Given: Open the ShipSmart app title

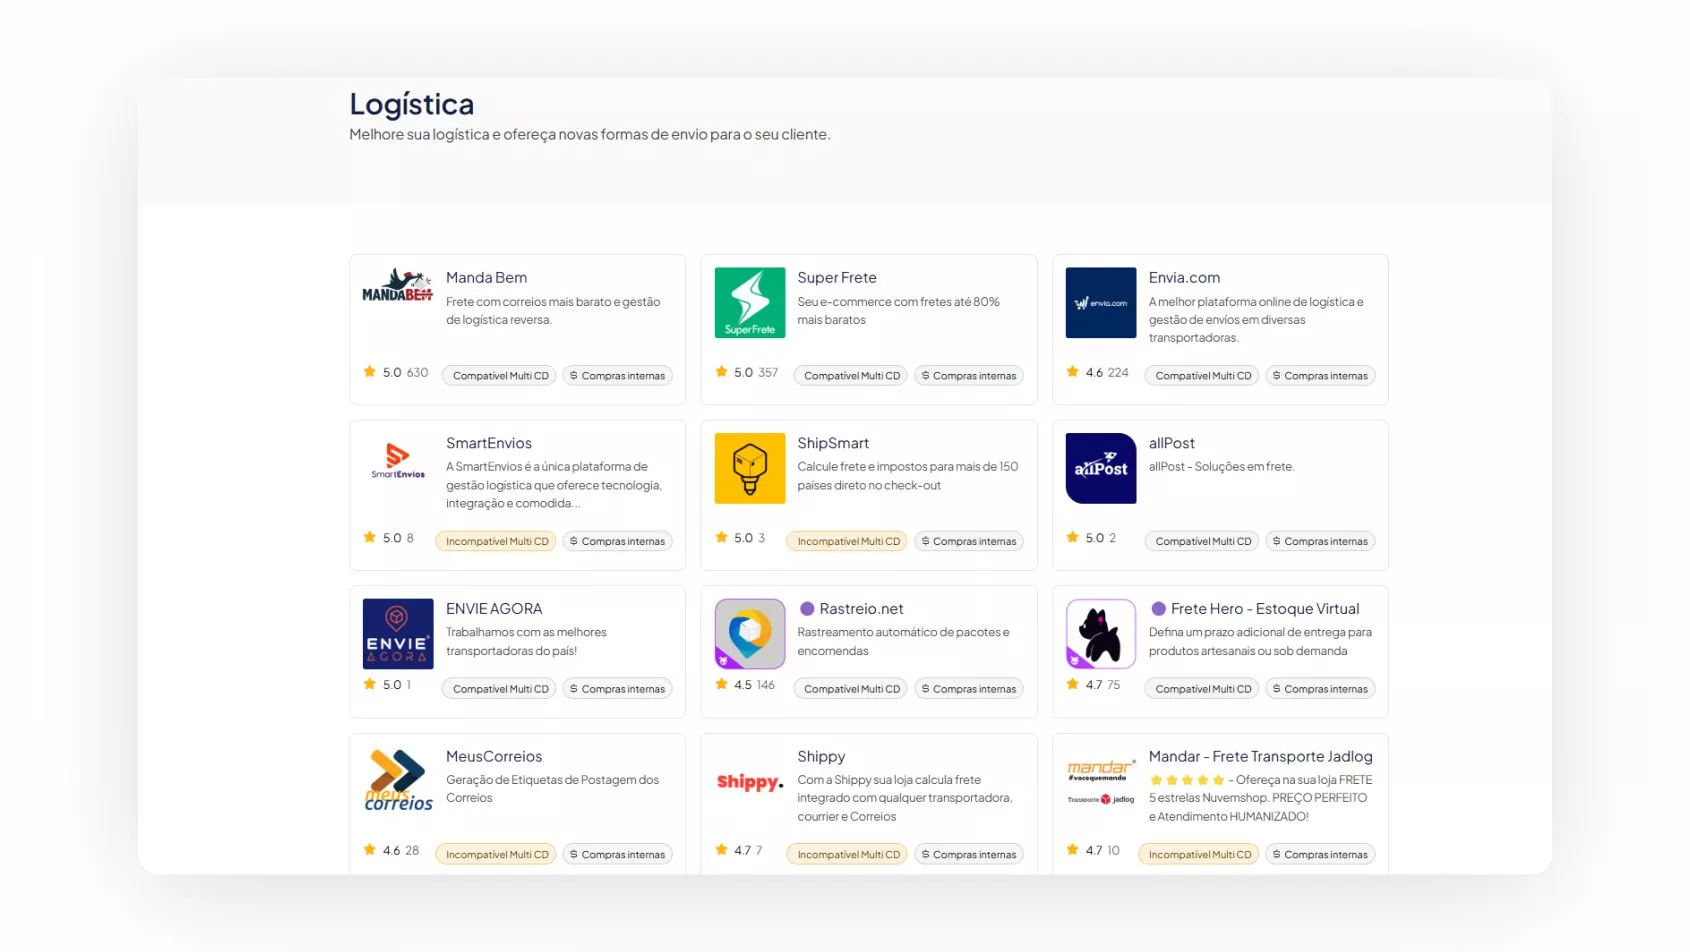Looking at the screenshot, I should click(833, 443).
